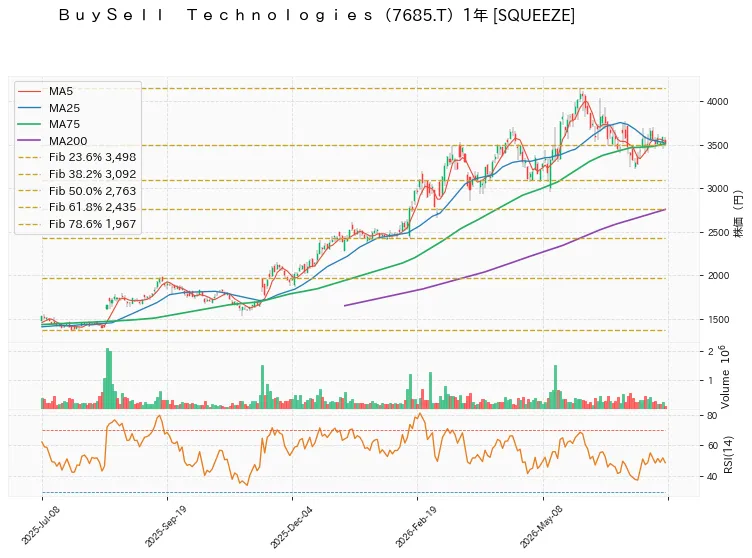Click the volume axis value 1

710,380
